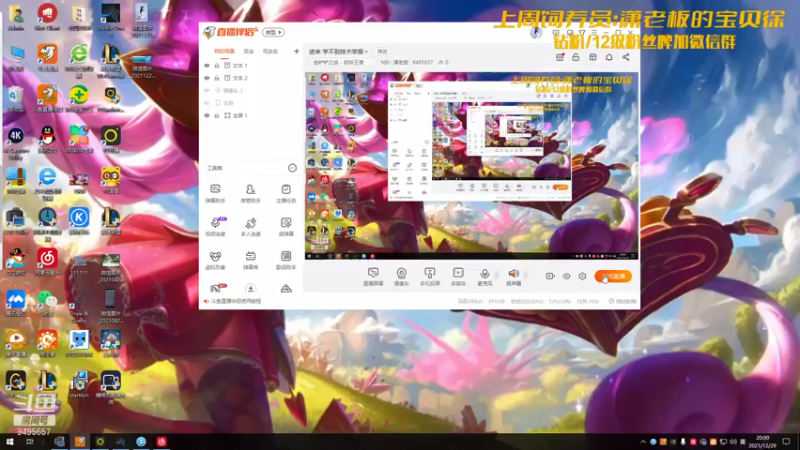This screenshot has height=450, width=800.
Task: Switch to the third scene tab
Action: (270, 52)
